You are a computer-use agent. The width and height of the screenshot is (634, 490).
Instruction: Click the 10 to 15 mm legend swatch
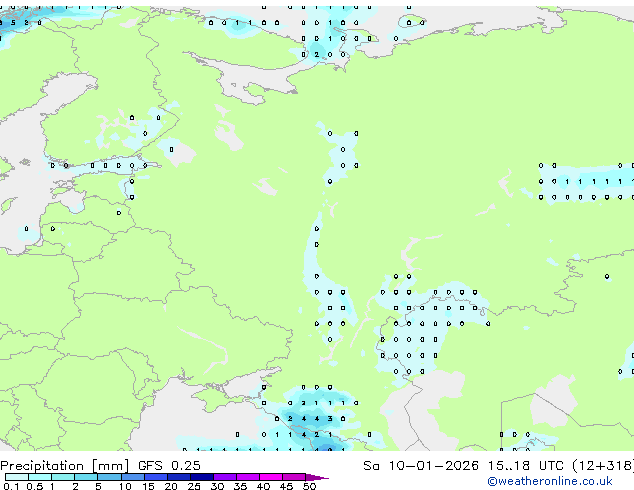pos(132,477)
